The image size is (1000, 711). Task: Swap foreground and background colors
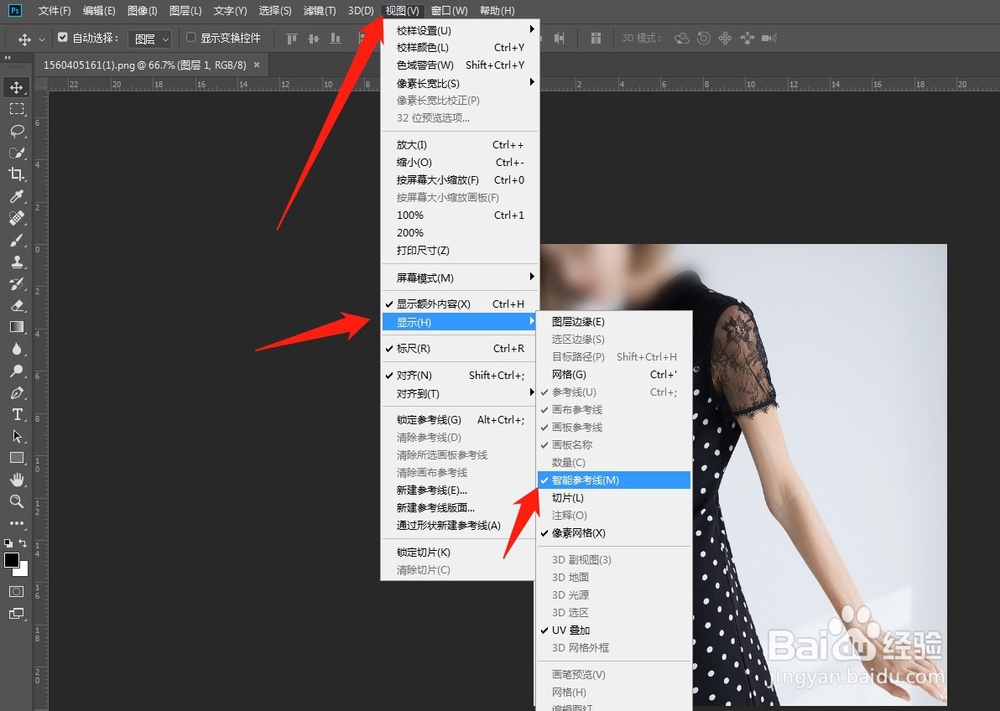(x=23, y=543)
